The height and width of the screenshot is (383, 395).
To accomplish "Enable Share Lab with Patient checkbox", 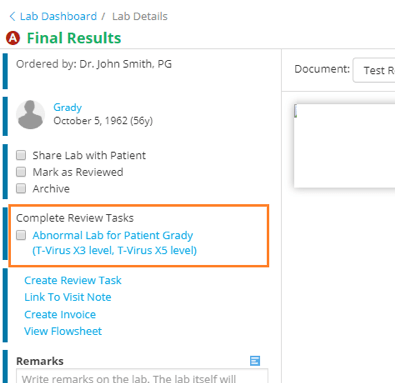I will pyautogui.click(x=21, y=155).
